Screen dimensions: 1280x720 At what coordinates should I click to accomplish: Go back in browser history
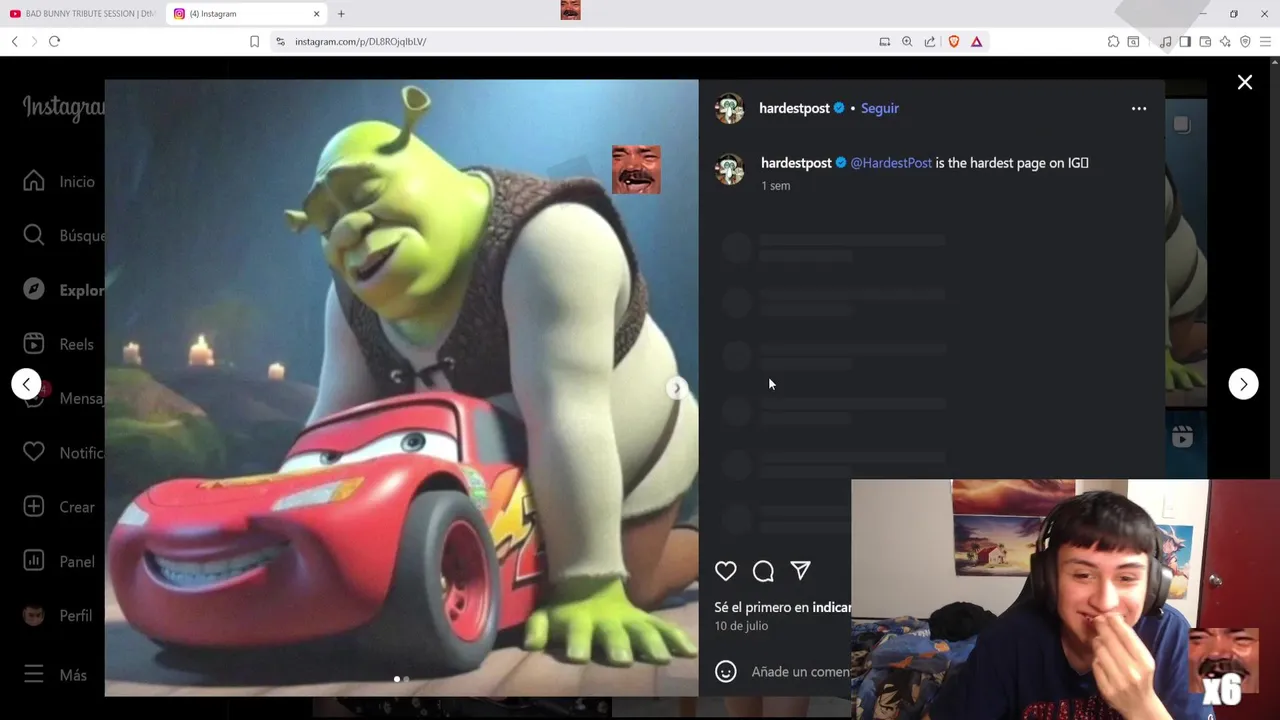pyautogui.click(x=14, y=41)
